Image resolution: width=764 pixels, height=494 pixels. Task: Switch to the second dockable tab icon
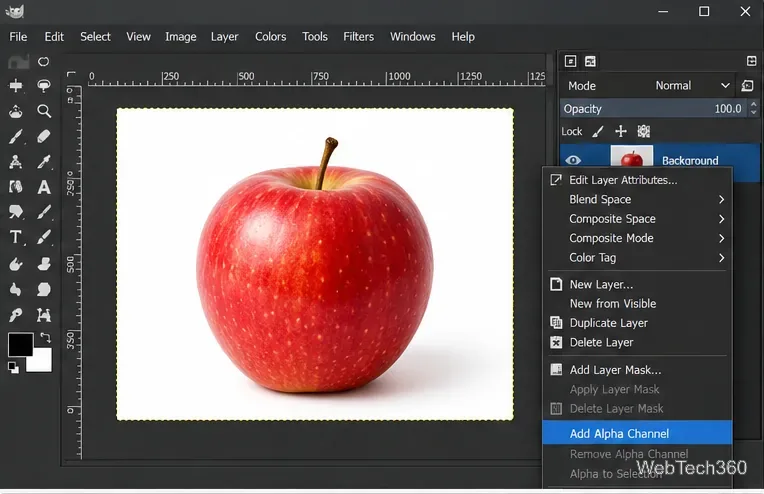click(x=590, y=61)
